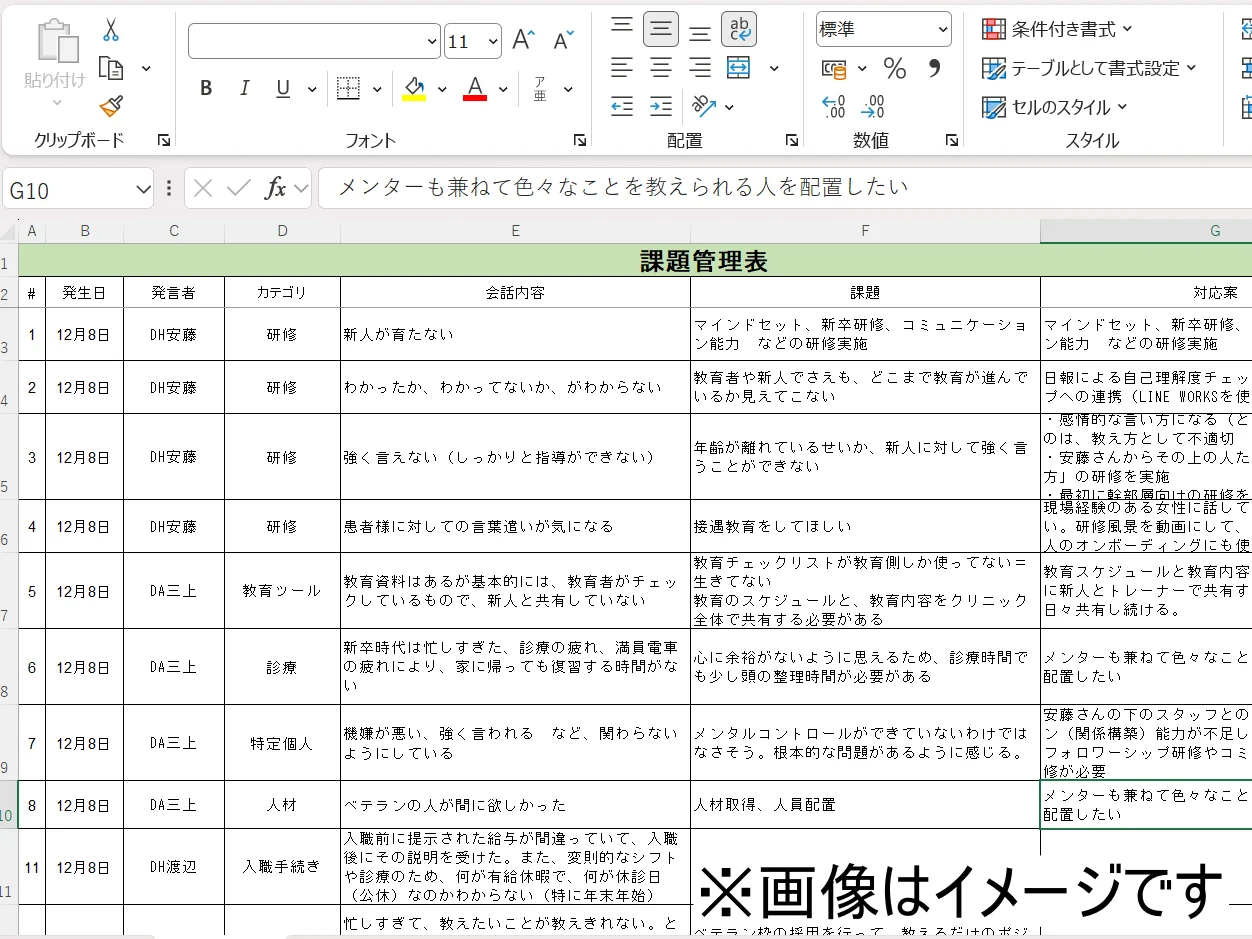Click the Comma style icon

click(x=934, y=68)
